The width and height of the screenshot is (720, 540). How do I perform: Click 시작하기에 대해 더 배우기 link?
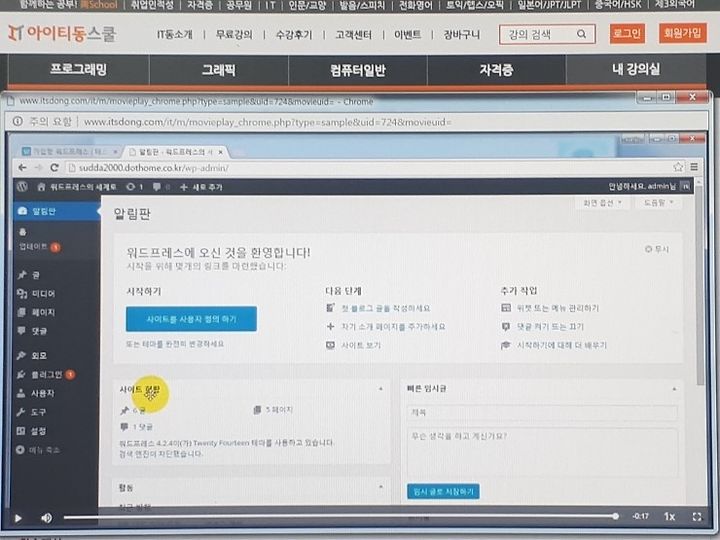pos(562,345)
